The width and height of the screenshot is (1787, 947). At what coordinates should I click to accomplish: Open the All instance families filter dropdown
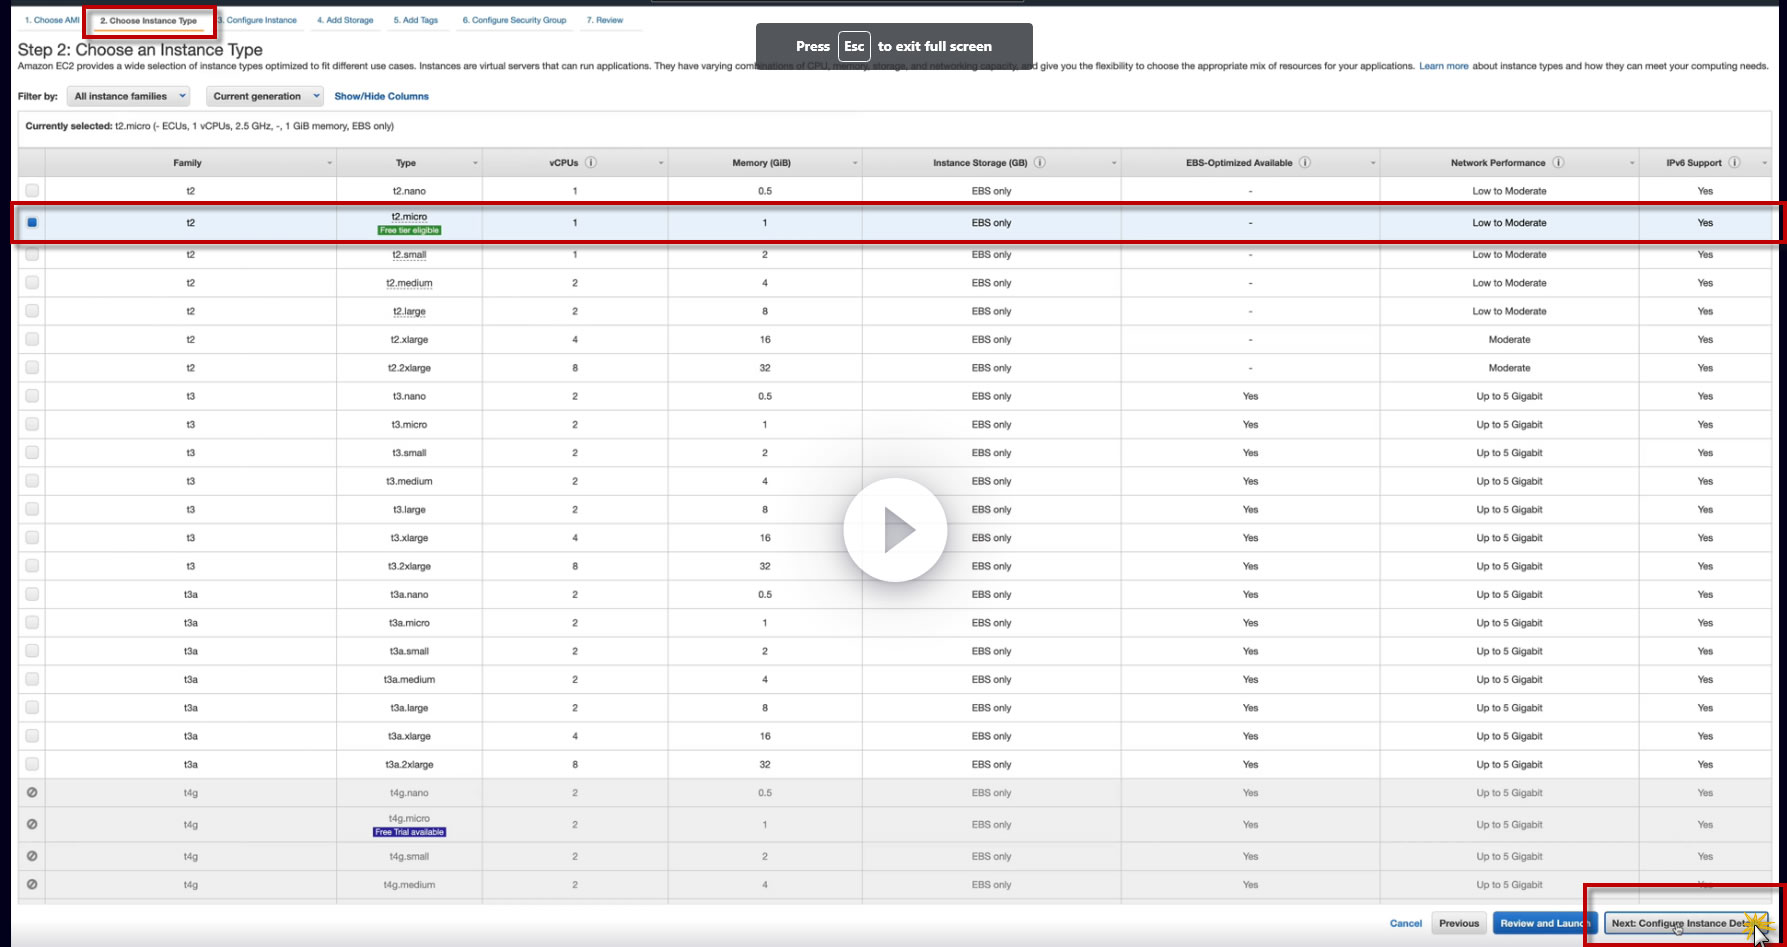point(128,96)
